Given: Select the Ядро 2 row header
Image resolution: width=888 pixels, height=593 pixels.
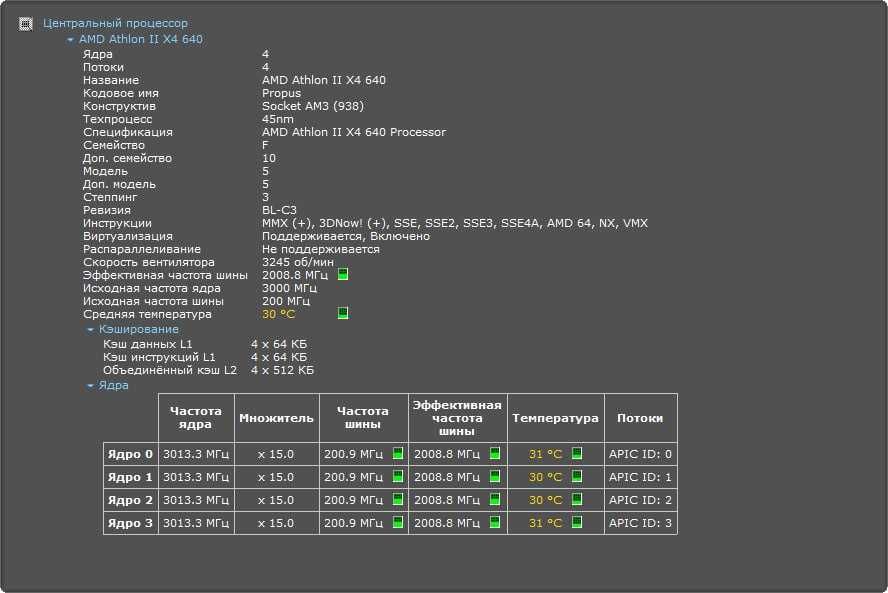Looking at the screenshot, I should (130, 501).
